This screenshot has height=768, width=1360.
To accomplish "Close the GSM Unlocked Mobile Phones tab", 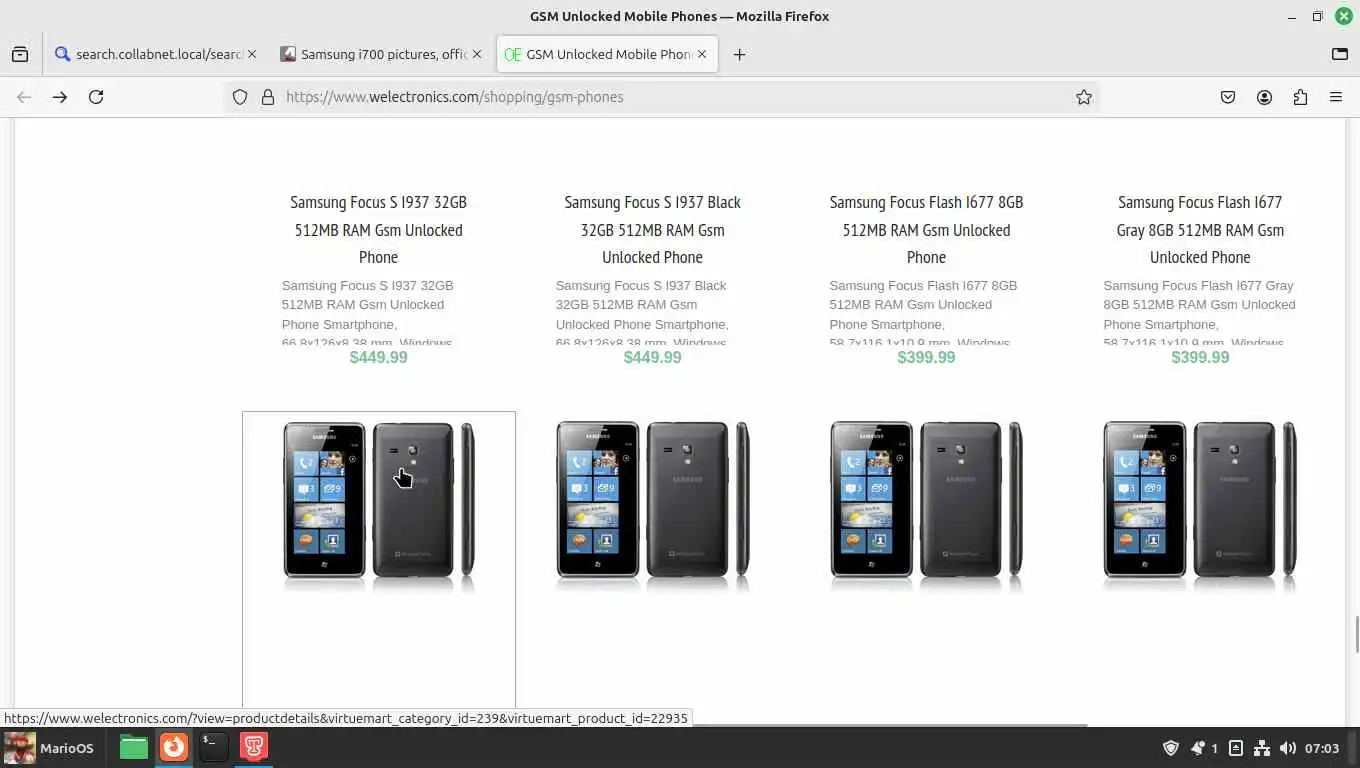I will pos(702,54).
